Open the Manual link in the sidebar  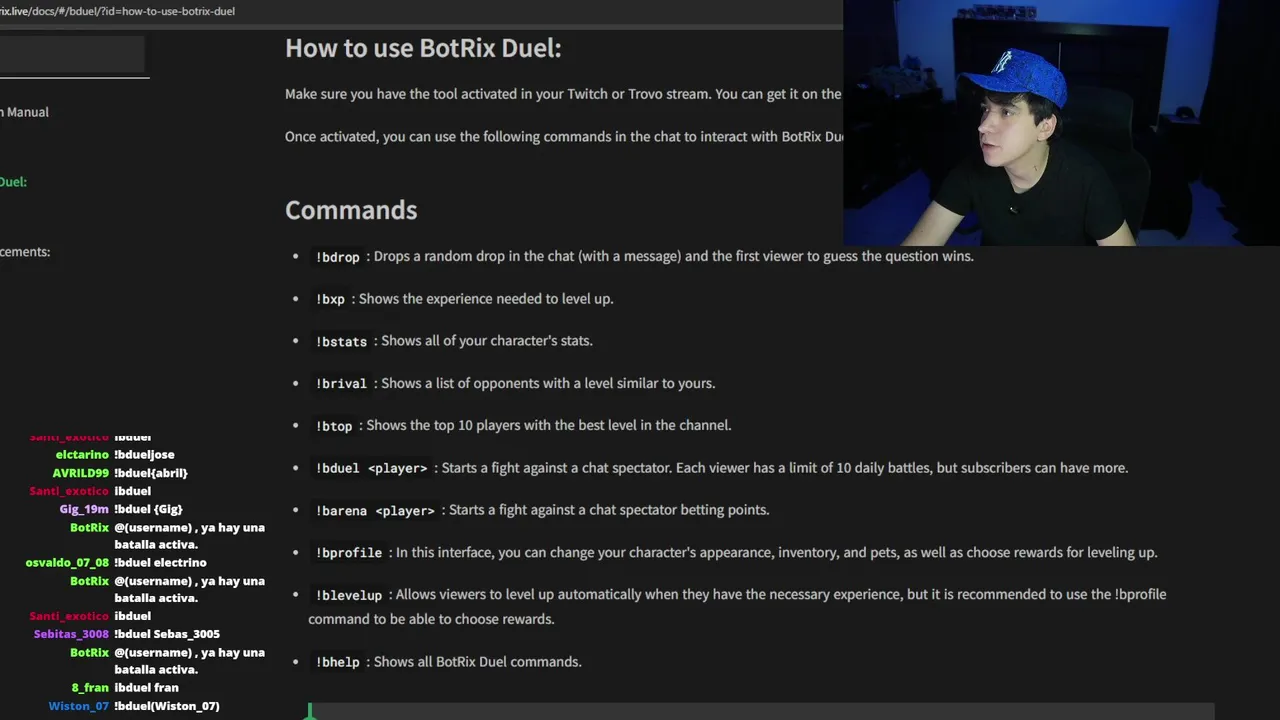tap(27, 112)
